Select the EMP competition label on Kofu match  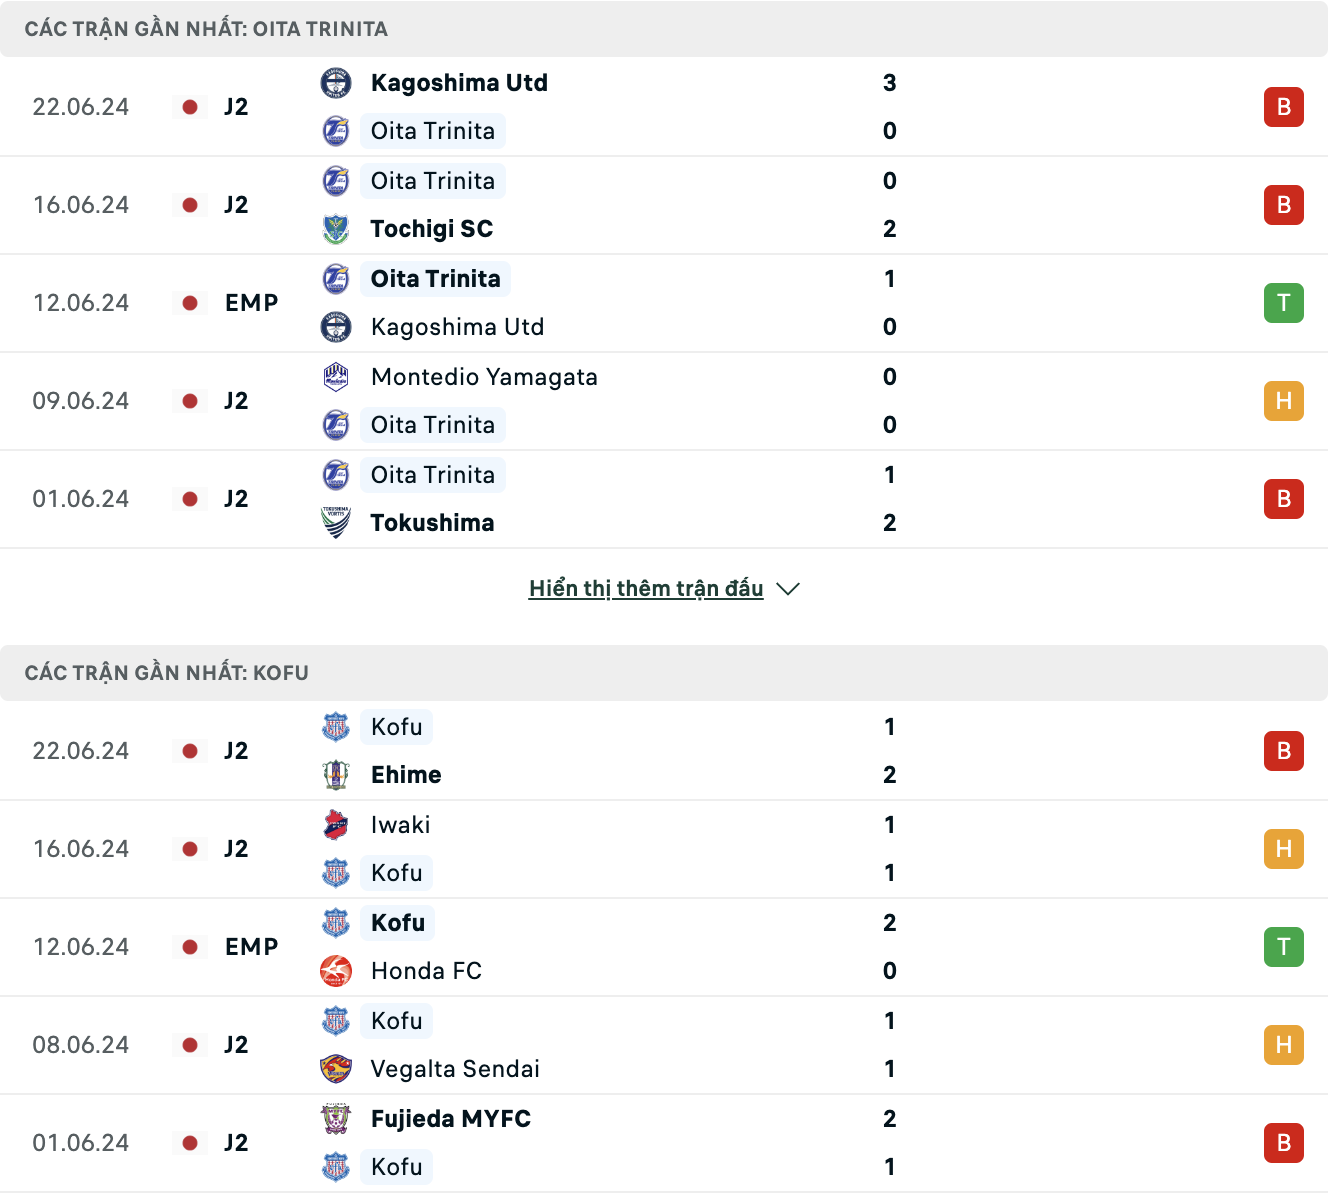252,947
